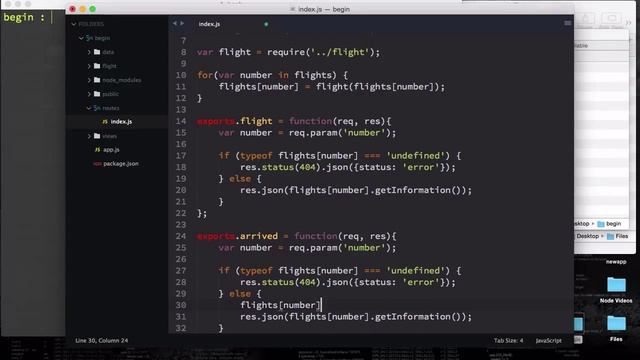Click the public folder icon
The height and width of the screenshot is (360, 640).
point(97,94)
